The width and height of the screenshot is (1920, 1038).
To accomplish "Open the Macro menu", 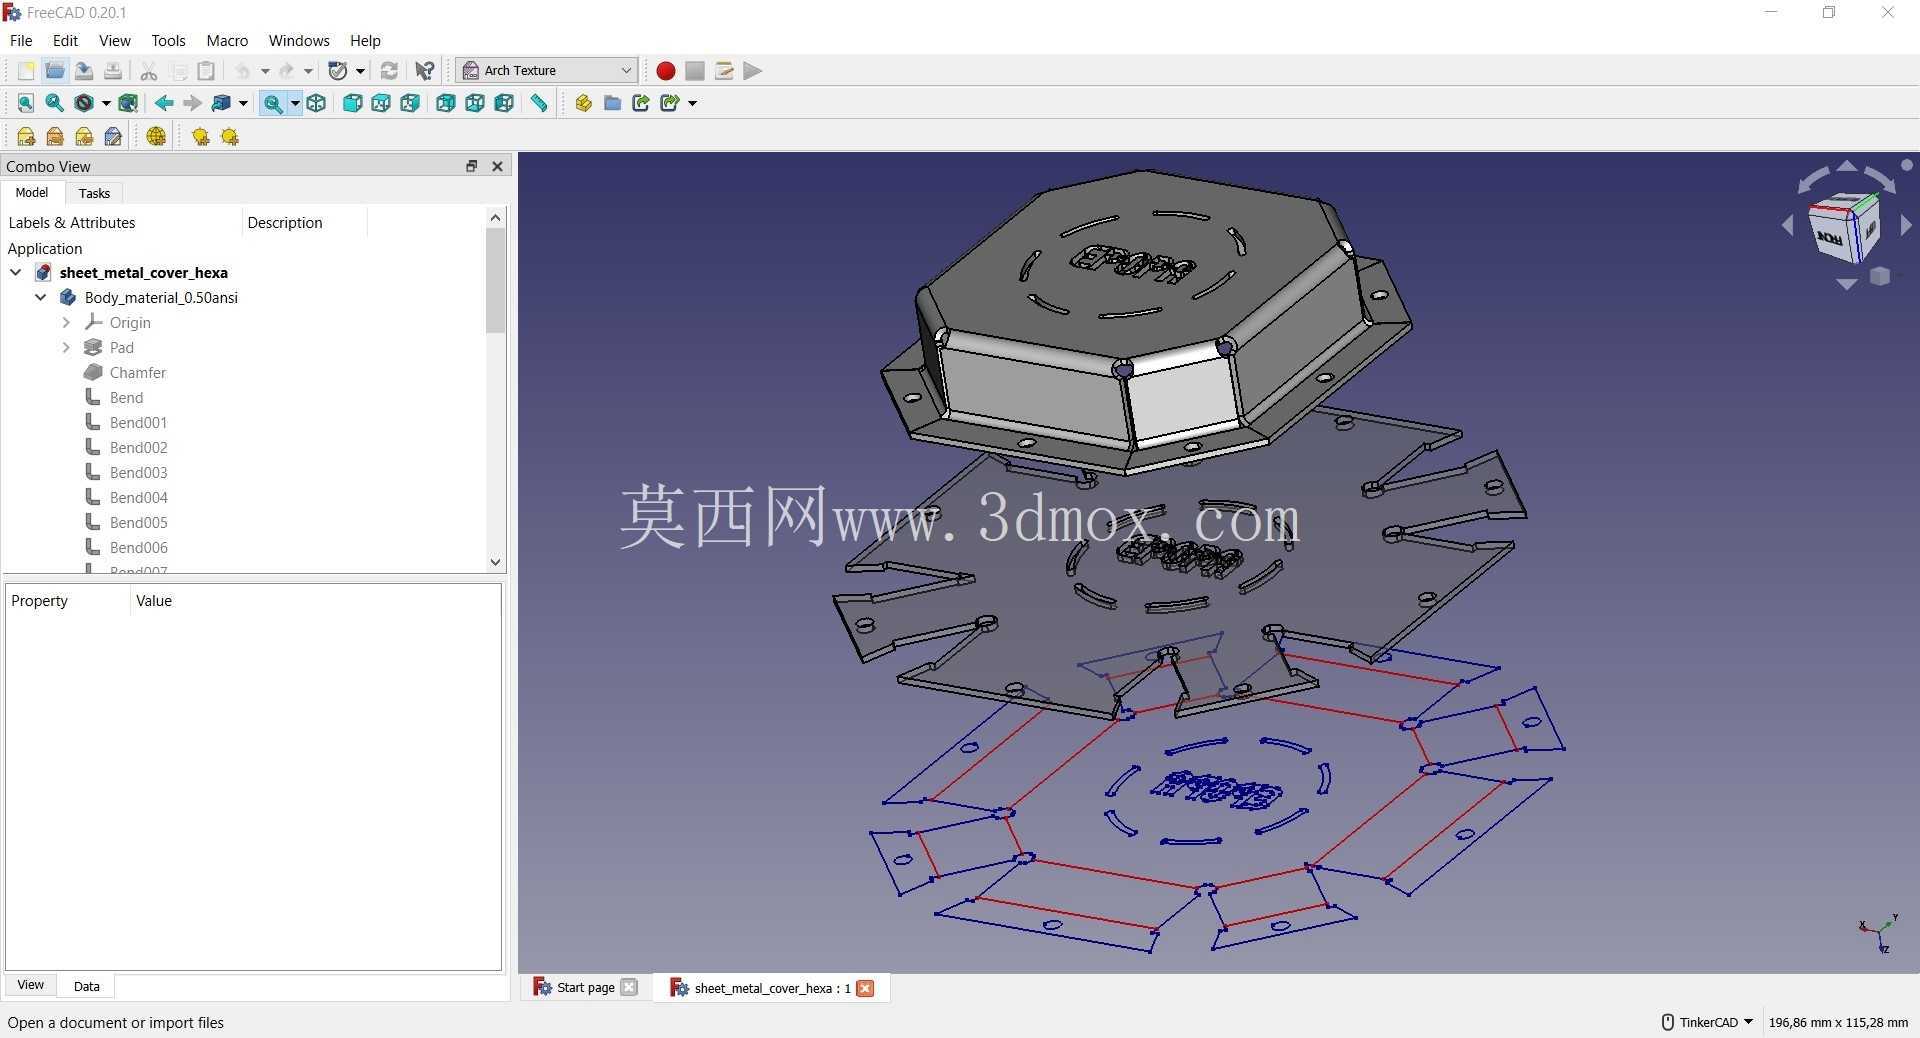I will pos(227,40).
